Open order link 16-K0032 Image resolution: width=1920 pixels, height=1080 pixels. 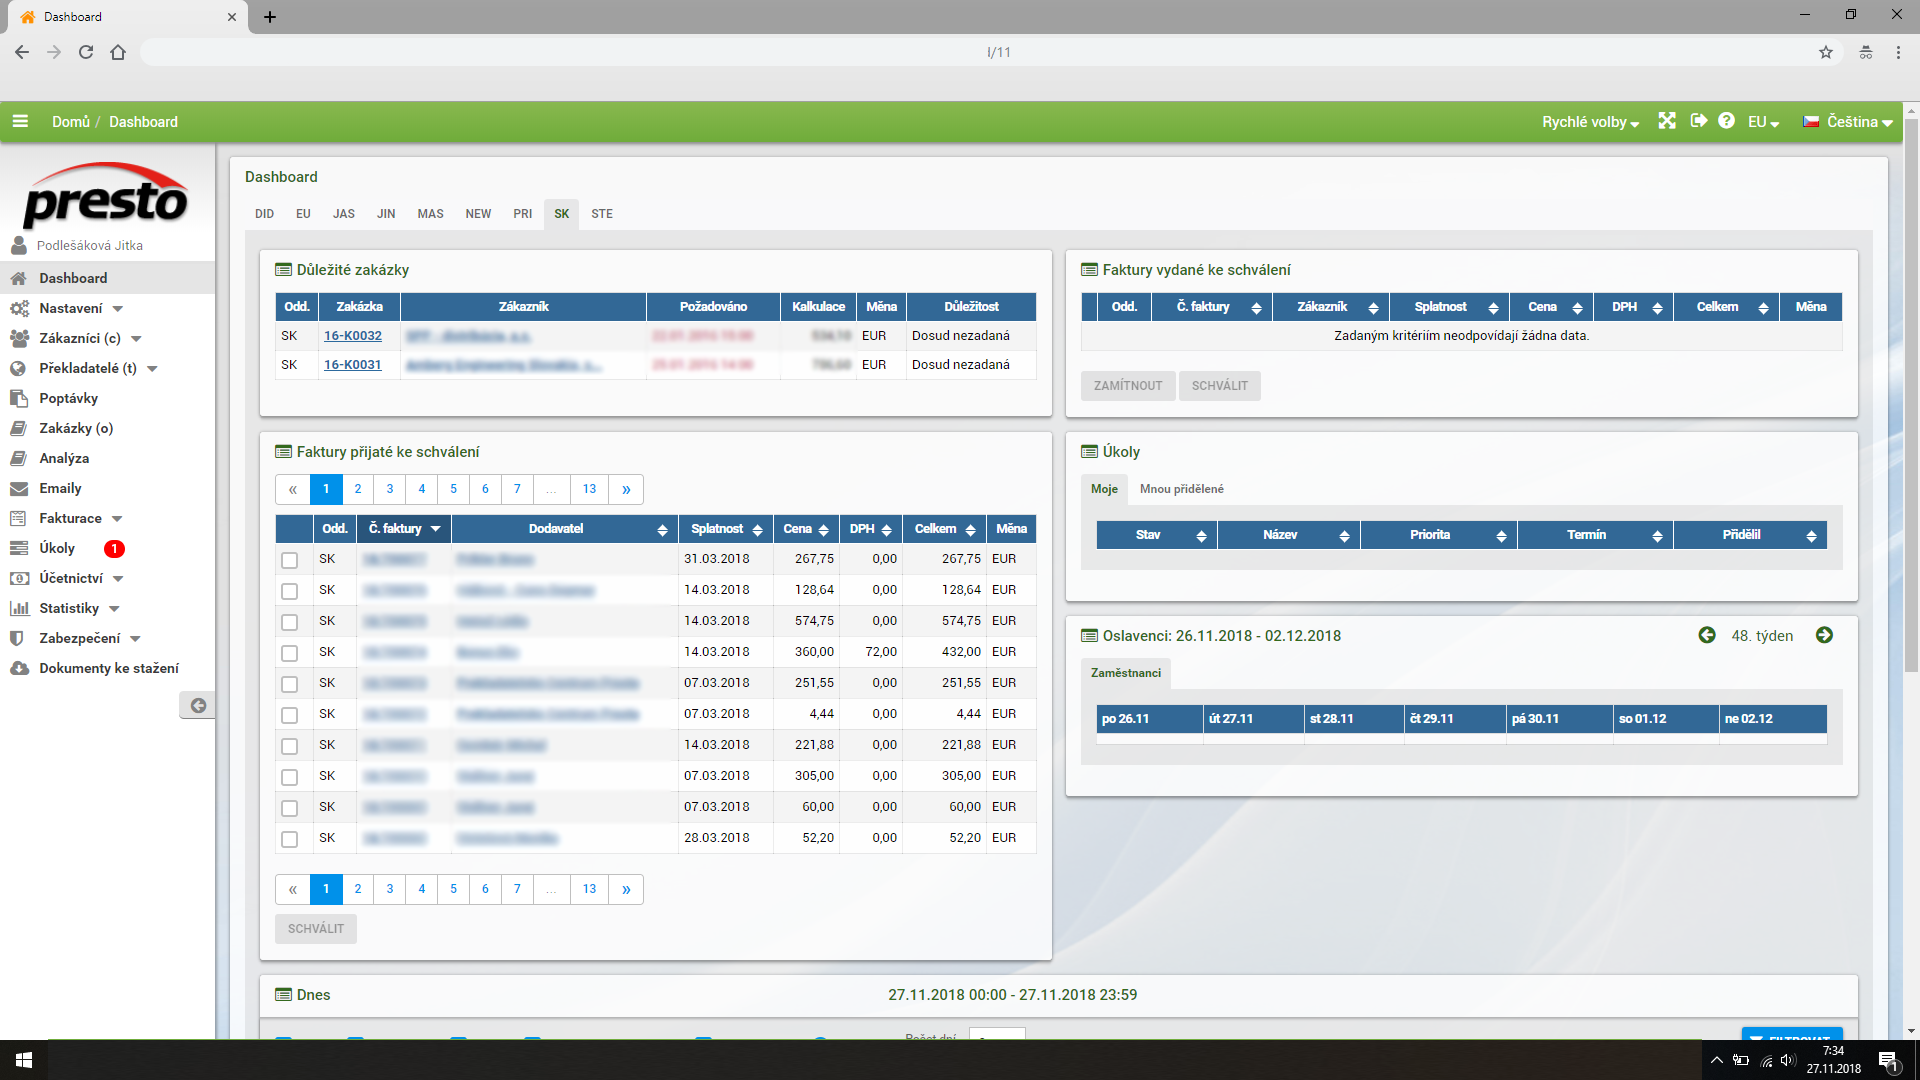point(353,336)
